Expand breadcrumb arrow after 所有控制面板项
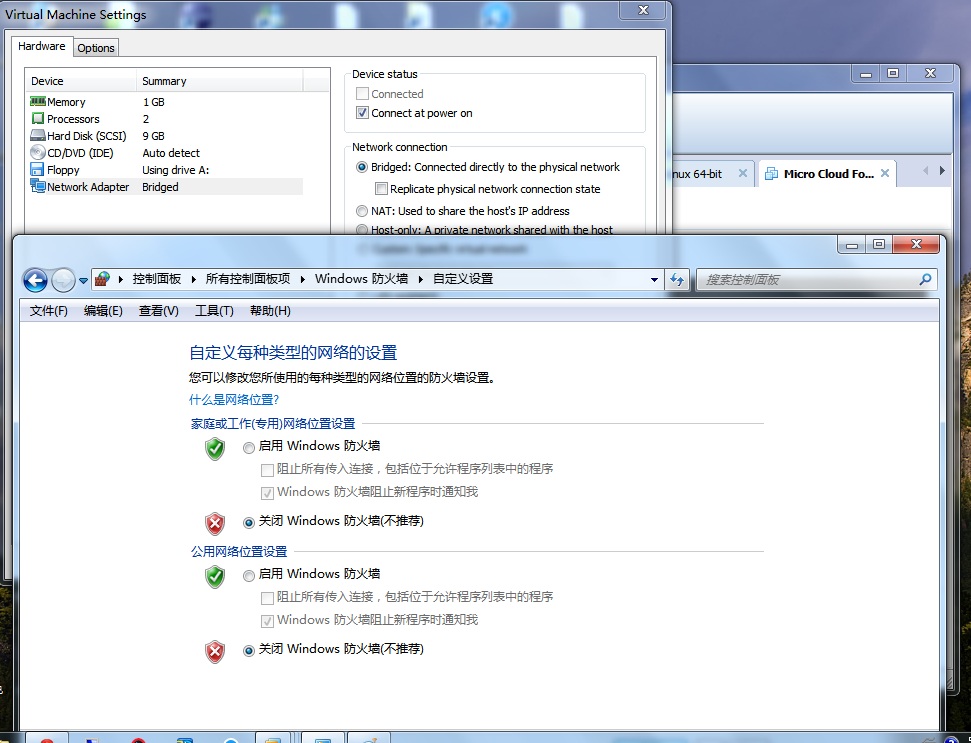This screenshot has width=971, height=743. pos(302,279)
